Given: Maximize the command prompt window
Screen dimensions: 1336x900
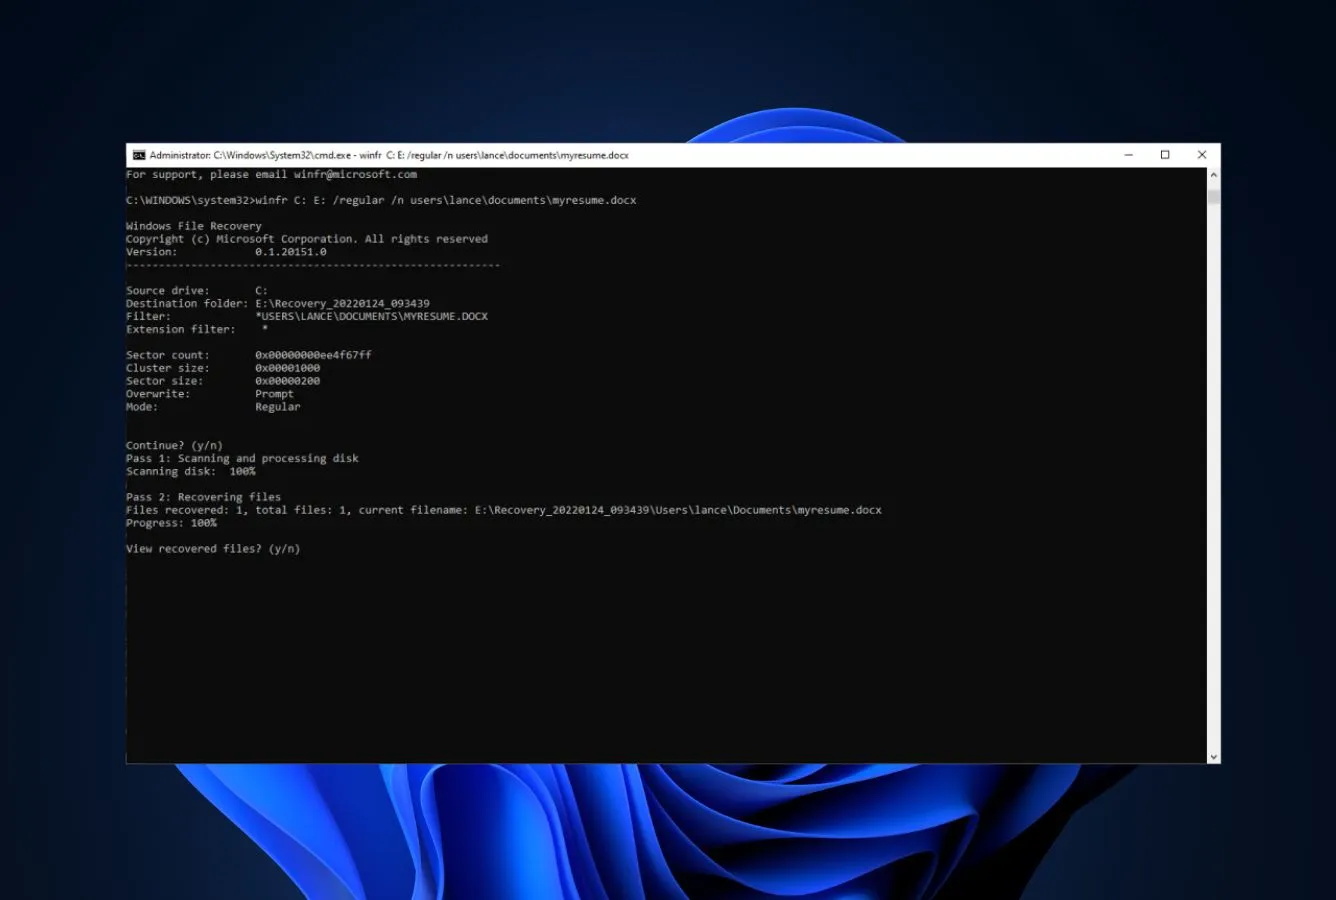Looking at the screenshot, I should 1165,155.
